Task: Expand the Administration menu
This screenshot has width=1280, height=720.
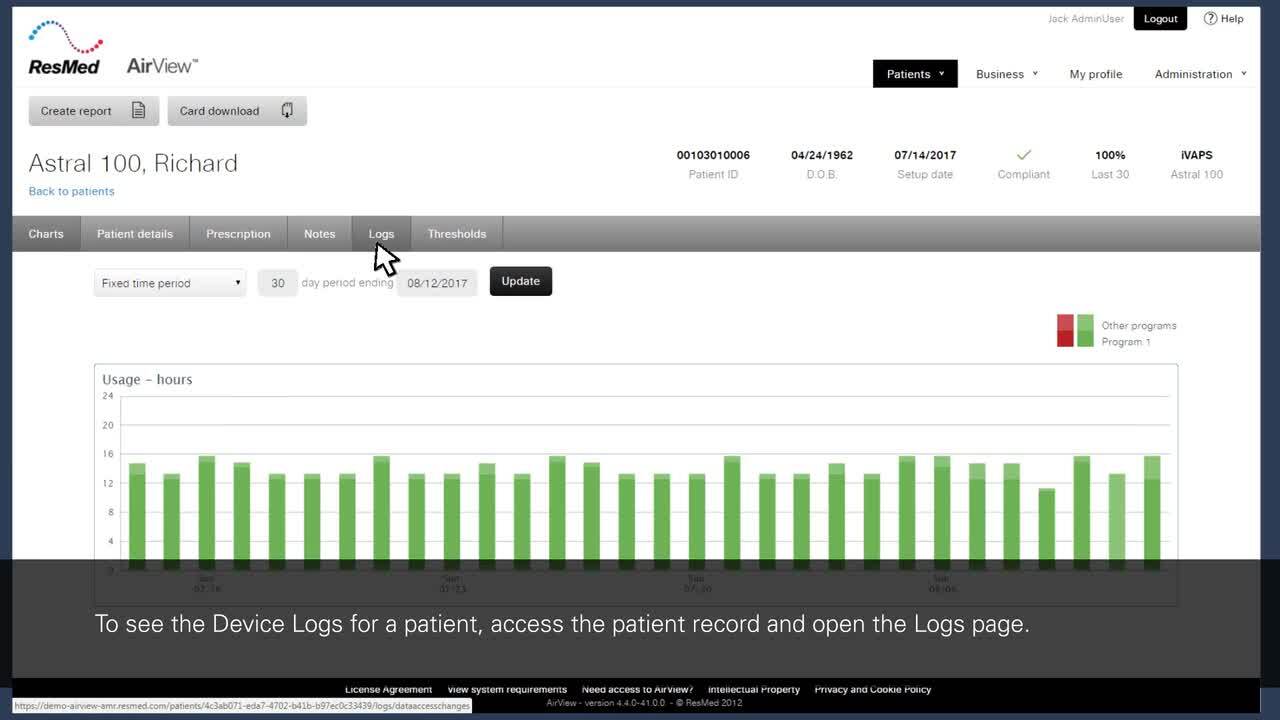Action: [x=1200, y=74]
